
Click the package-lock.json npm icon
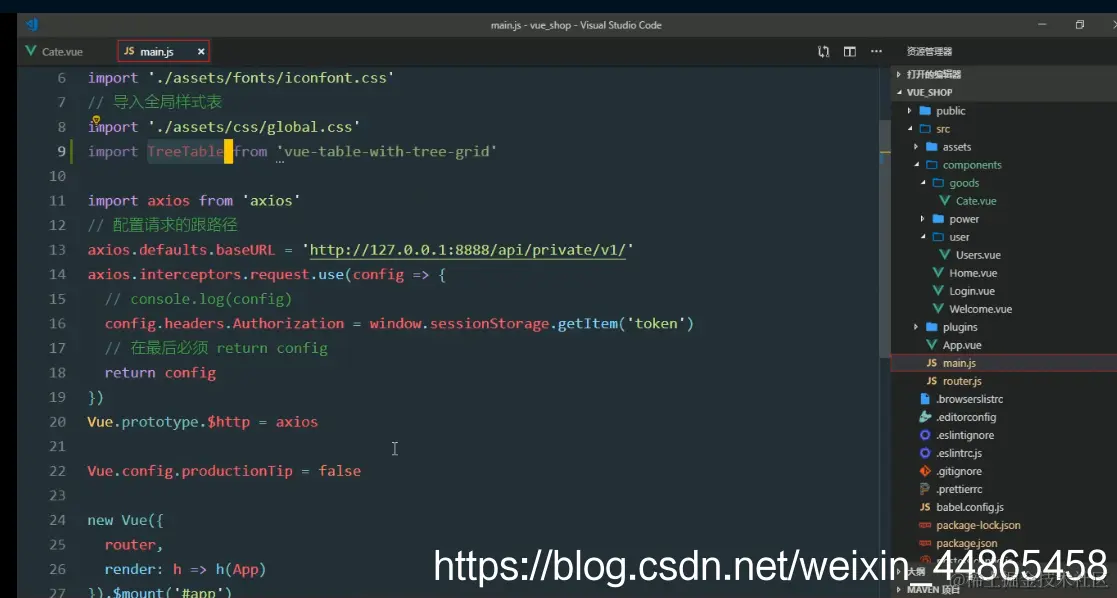point(925,525)
